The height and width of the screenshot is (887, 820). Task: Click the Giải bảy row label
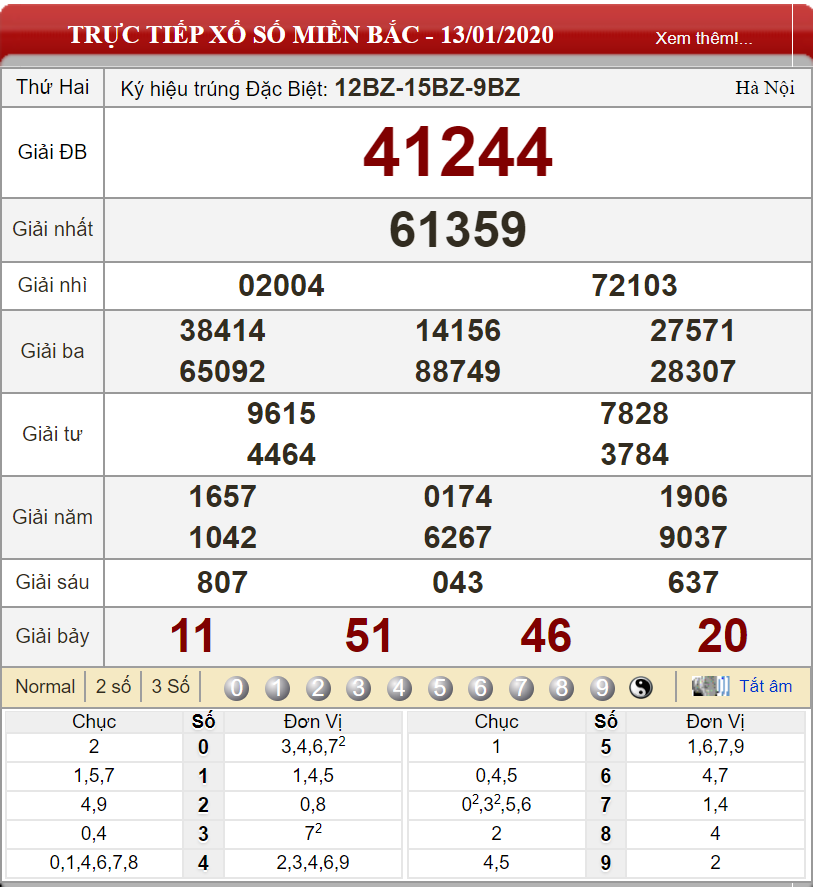53,636
